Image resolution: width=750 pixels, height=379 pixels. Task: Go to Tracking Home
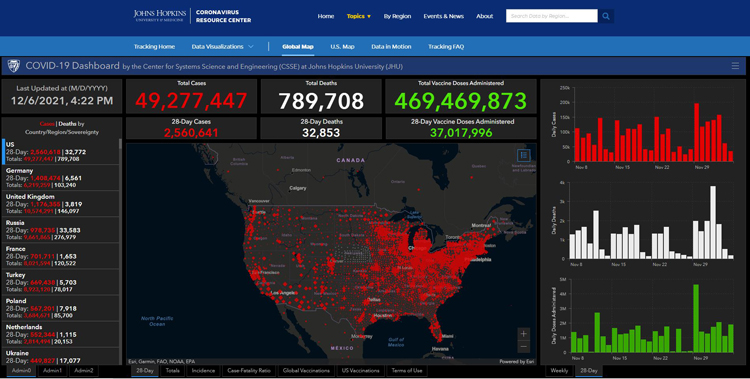click(x=154, y=46)
